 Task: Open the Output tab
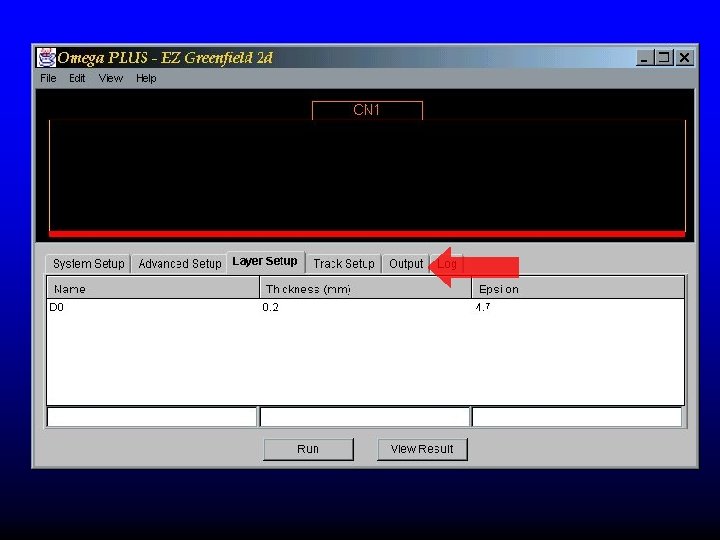point(406,264)
